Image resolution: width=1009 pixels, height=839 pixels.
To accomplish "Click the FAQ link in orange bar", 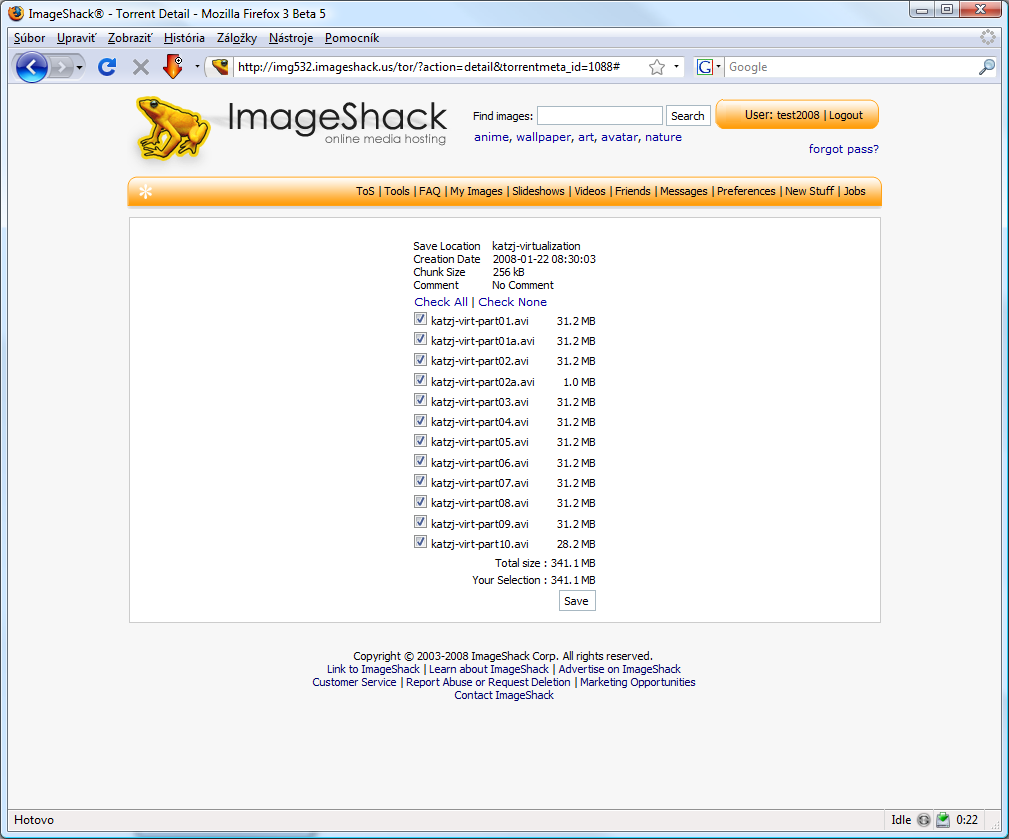I will [430, 191].
